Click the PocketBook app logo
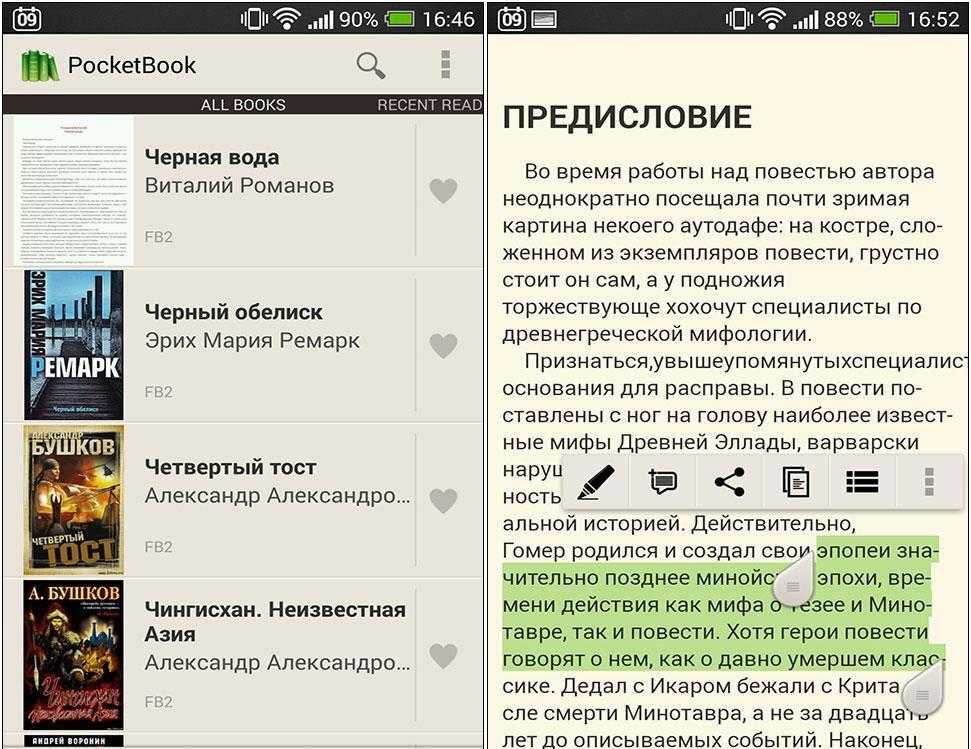 point(40,66)
